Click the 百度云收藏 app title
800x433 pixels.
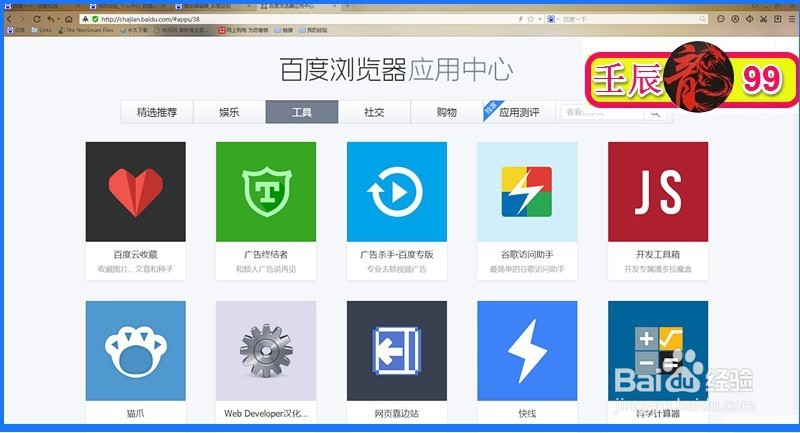pos(135,254)
